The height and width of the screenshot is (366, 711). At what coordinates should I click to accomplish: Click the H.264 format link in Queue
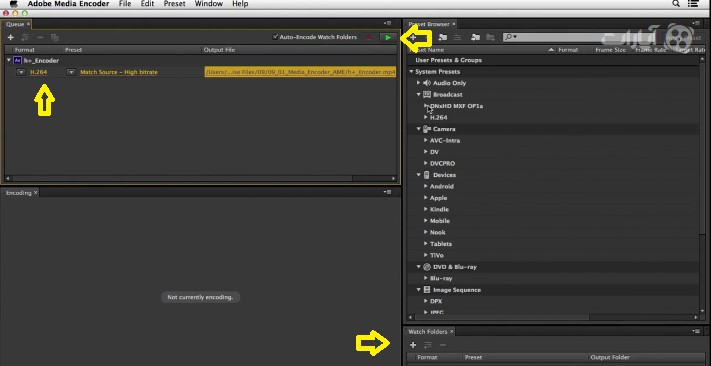click(39, 72)
